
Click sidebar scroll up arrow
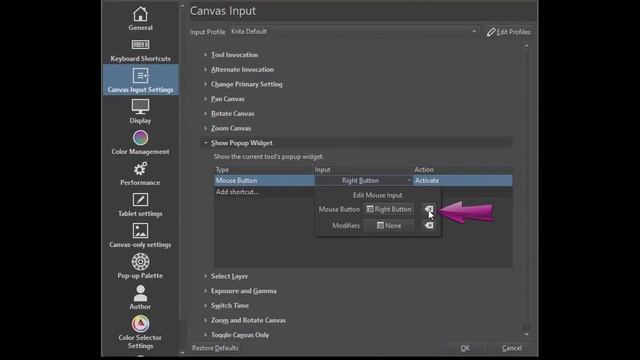182,6
